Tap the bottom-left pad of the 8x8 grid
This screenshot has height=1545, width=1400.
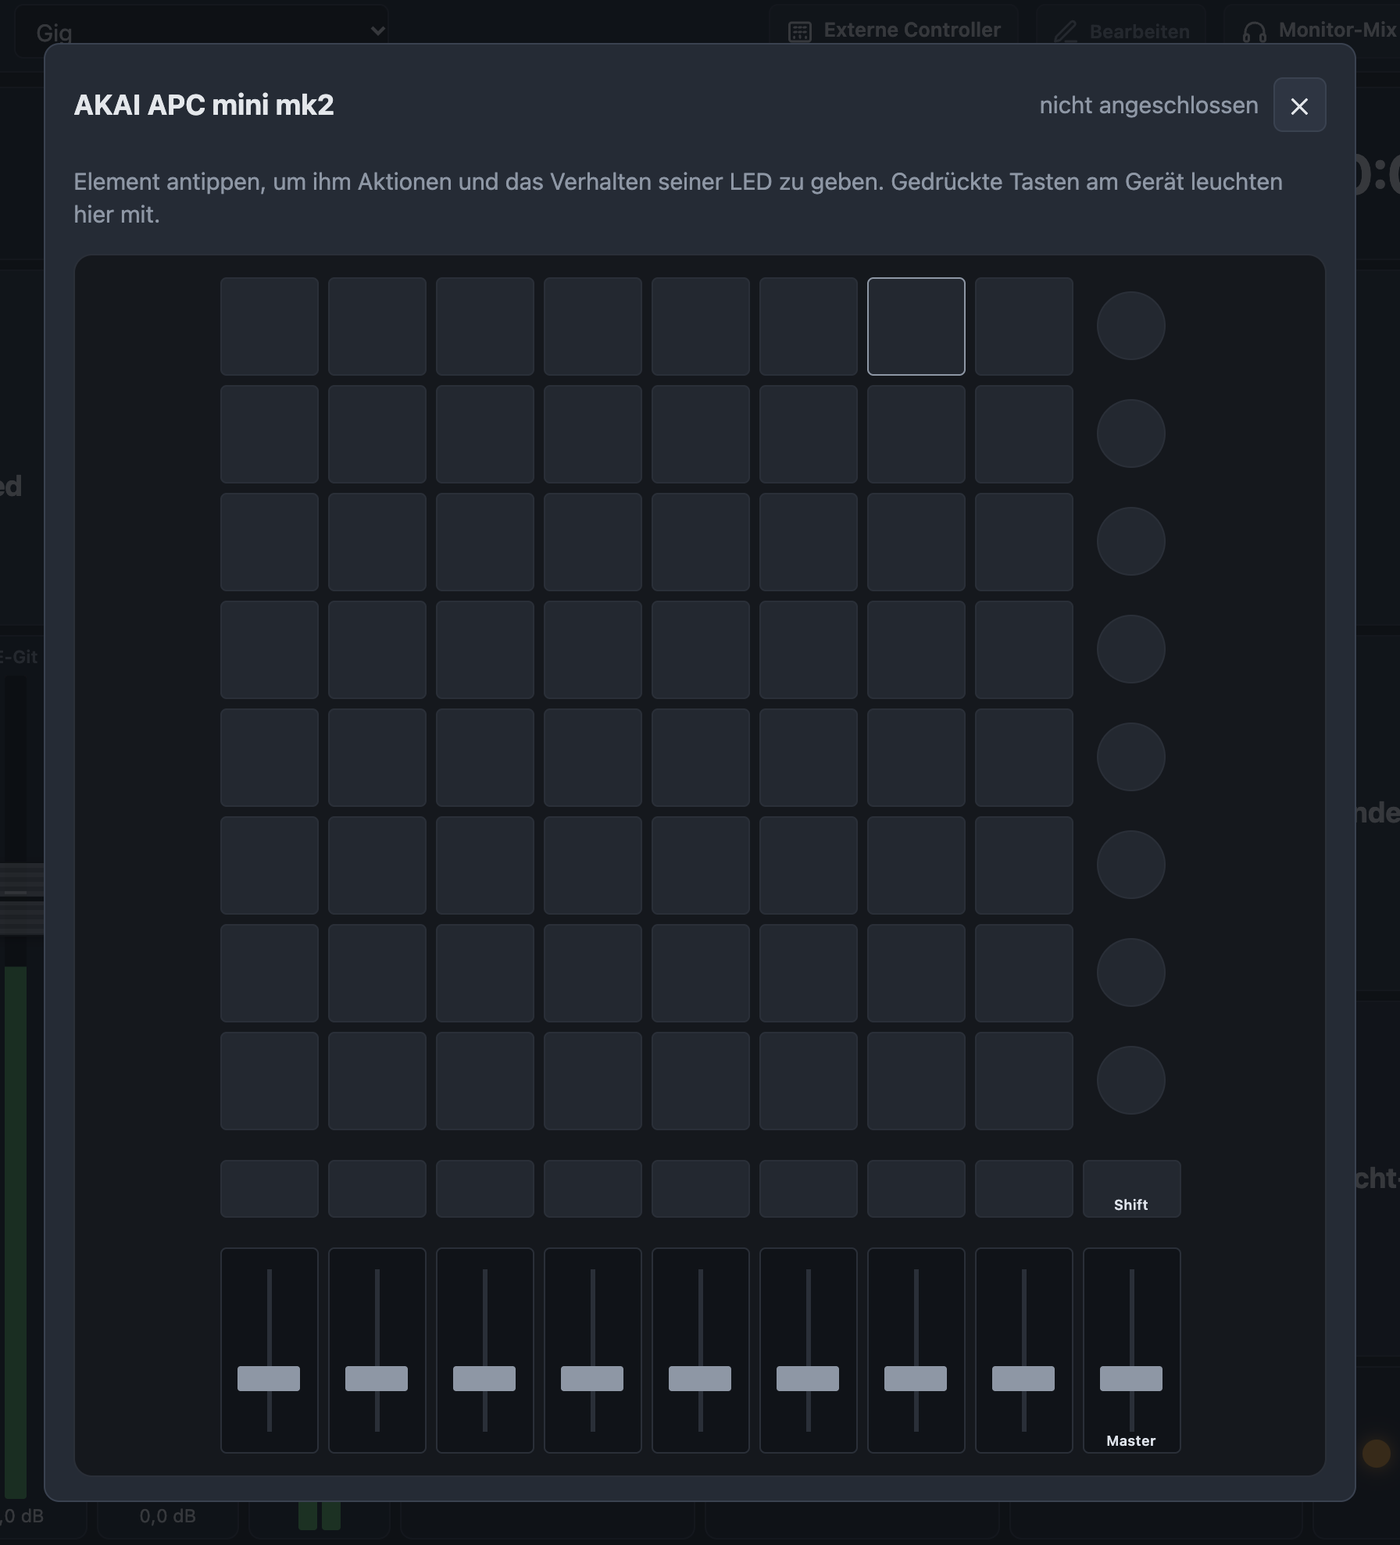coord(269,1081)
